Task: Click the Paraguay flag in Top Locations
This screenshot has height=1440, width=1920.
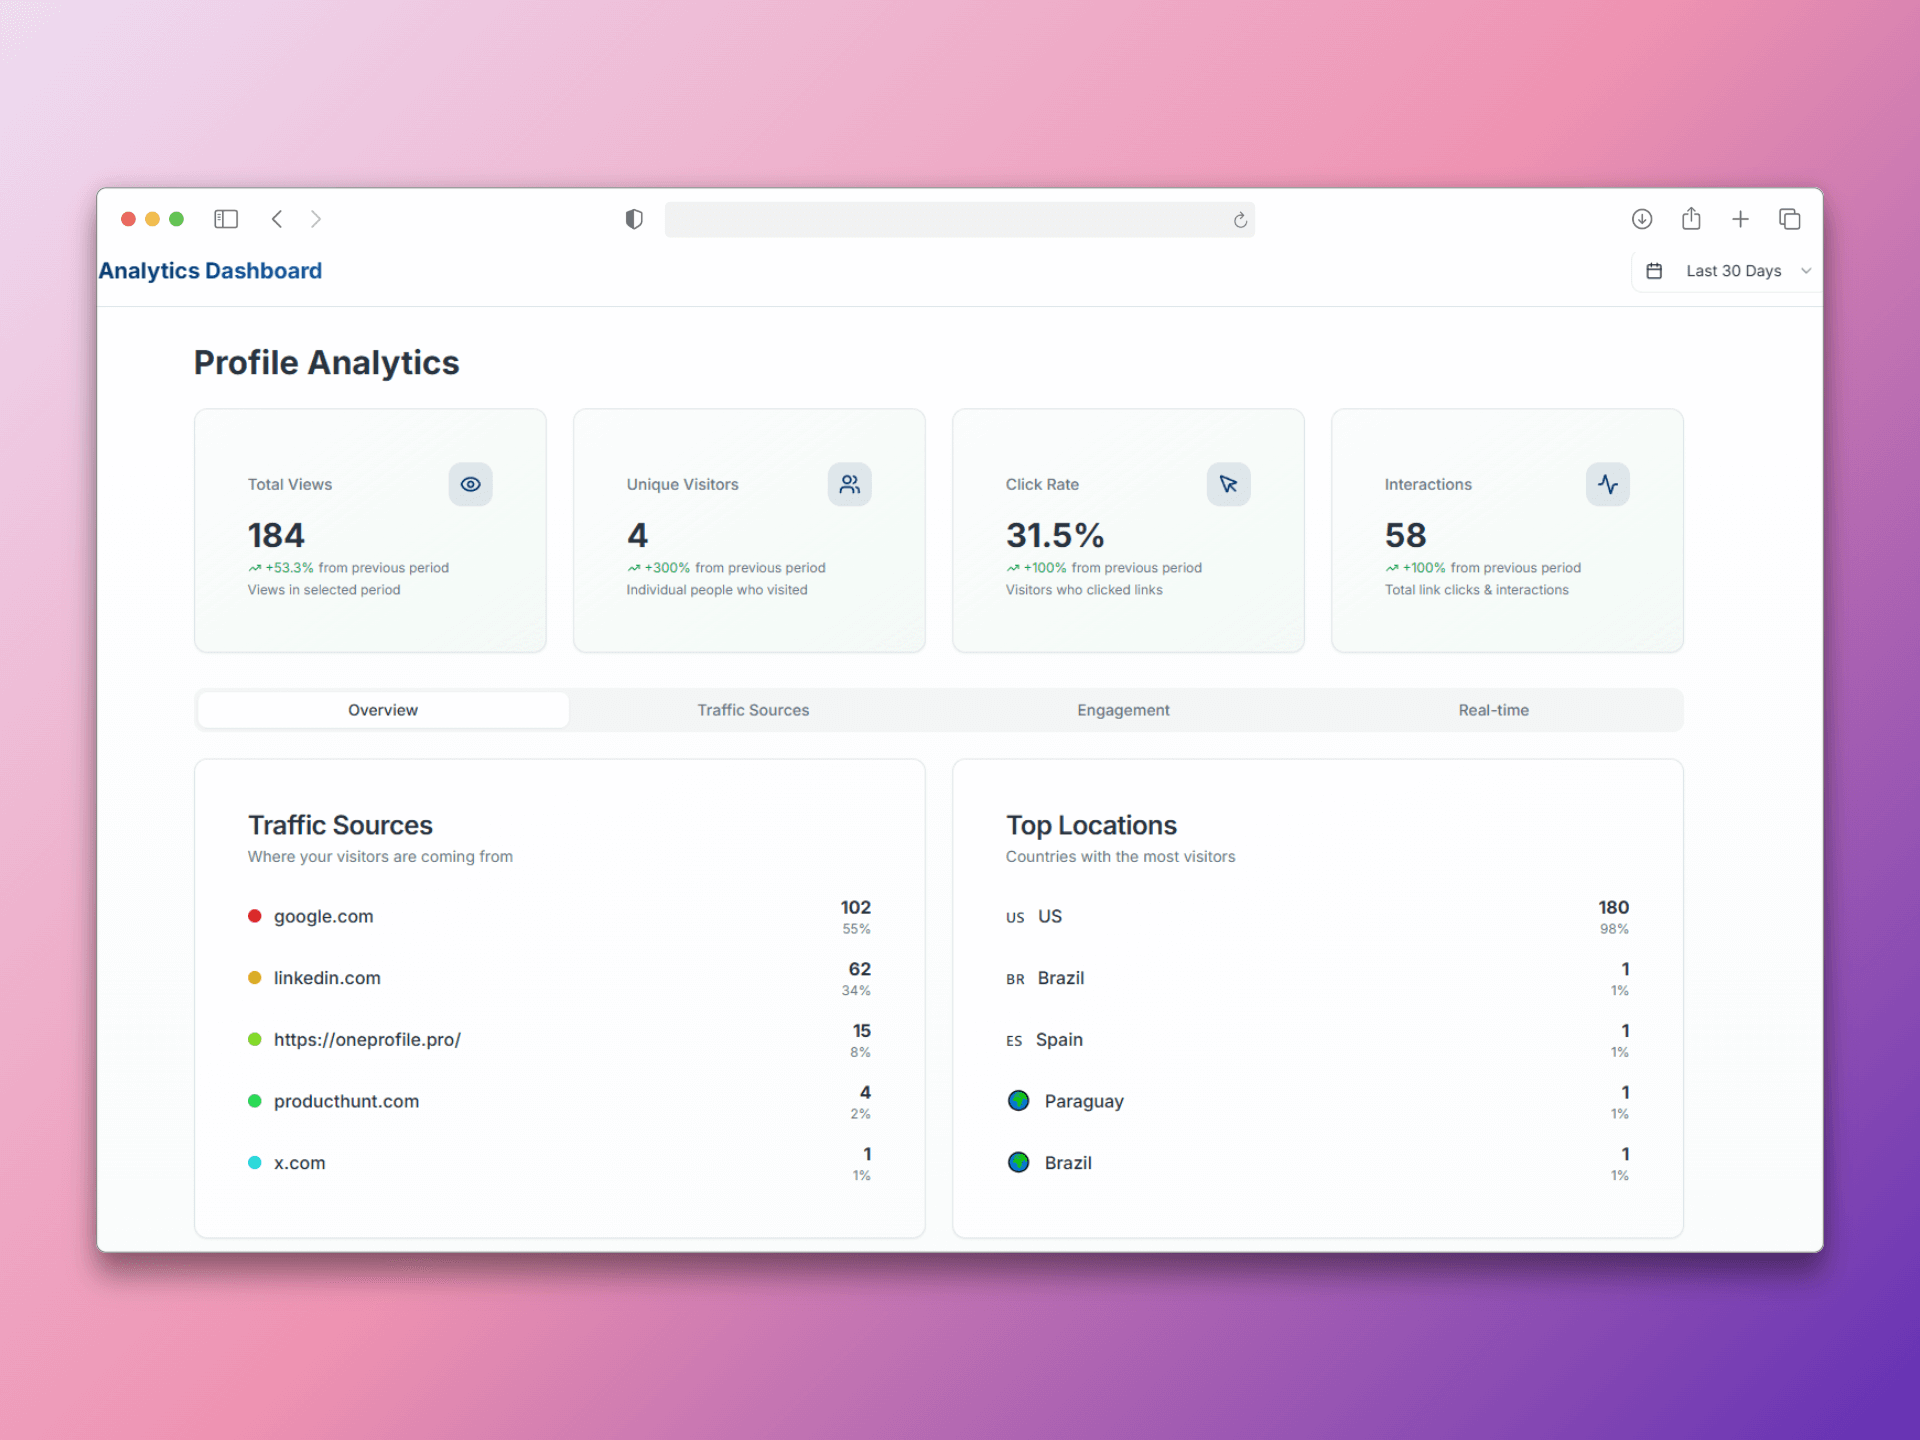Action: [x=1019, y=1101]
